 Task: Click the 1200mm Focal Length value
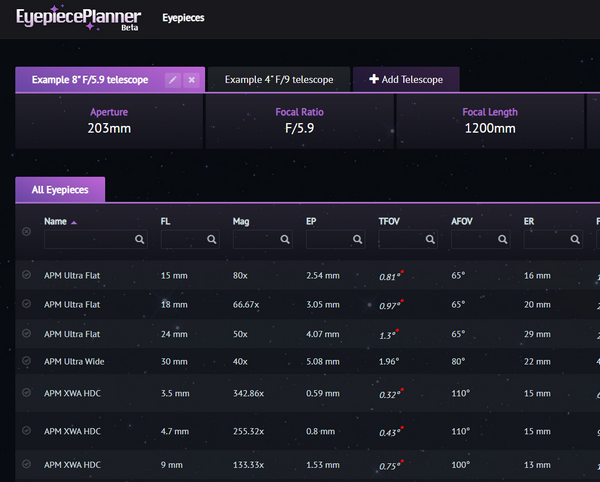tap(490, 128)
